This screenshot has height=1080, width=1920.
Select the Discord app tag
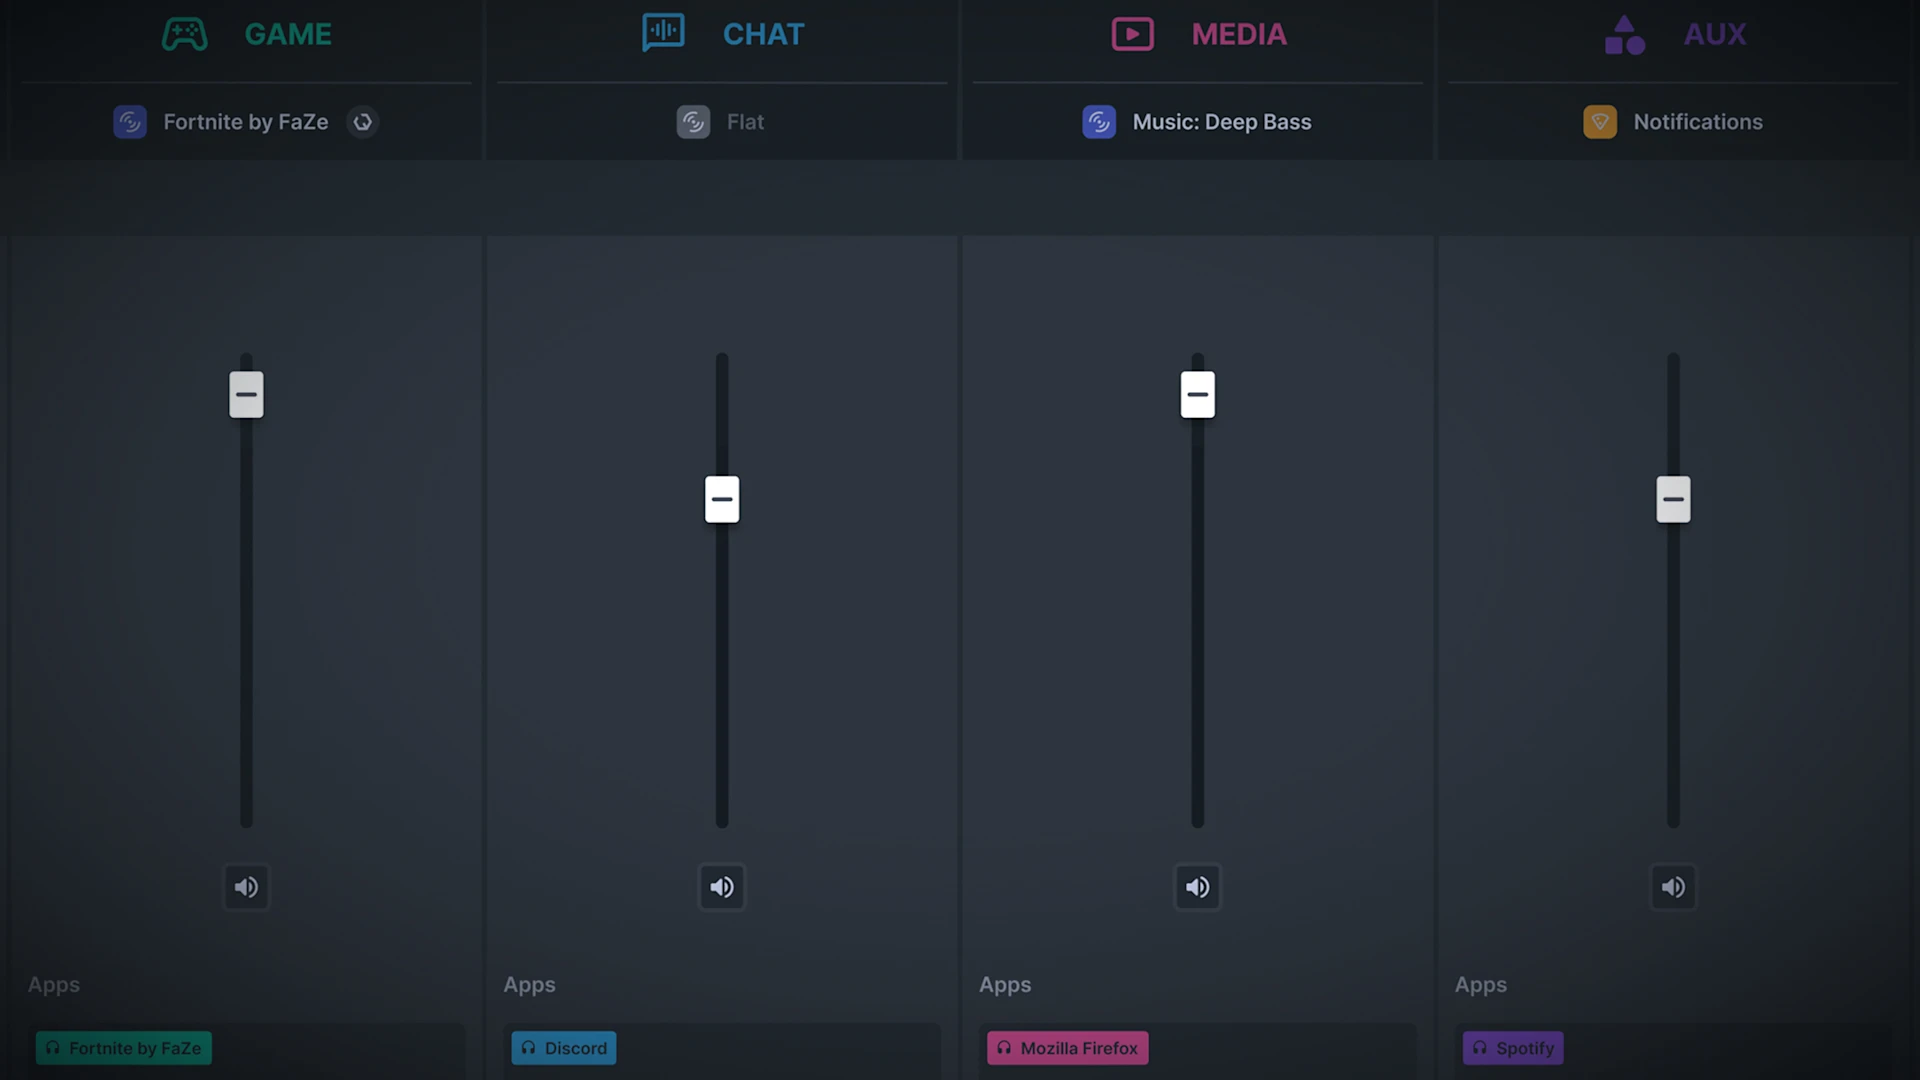click(564, 1048)
